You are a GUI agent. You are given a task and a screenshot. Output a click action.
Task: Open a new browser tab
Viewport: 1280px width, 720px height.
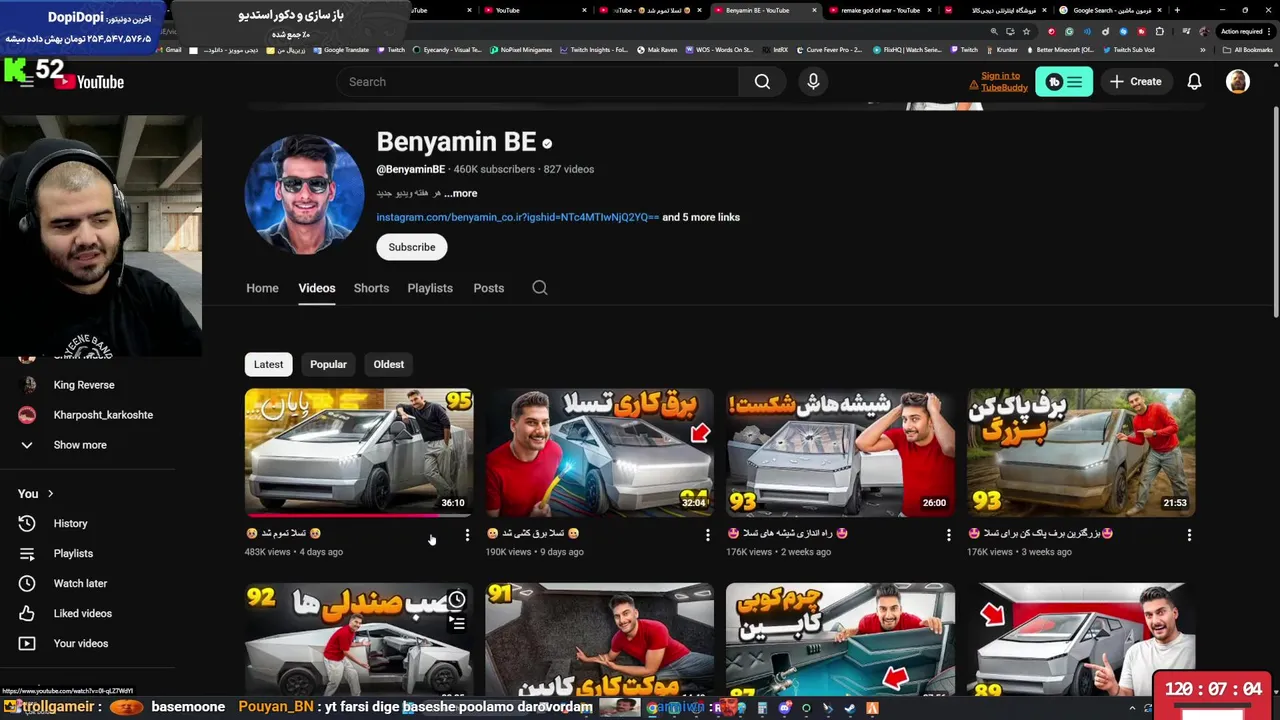click(x=1177, y=10)
